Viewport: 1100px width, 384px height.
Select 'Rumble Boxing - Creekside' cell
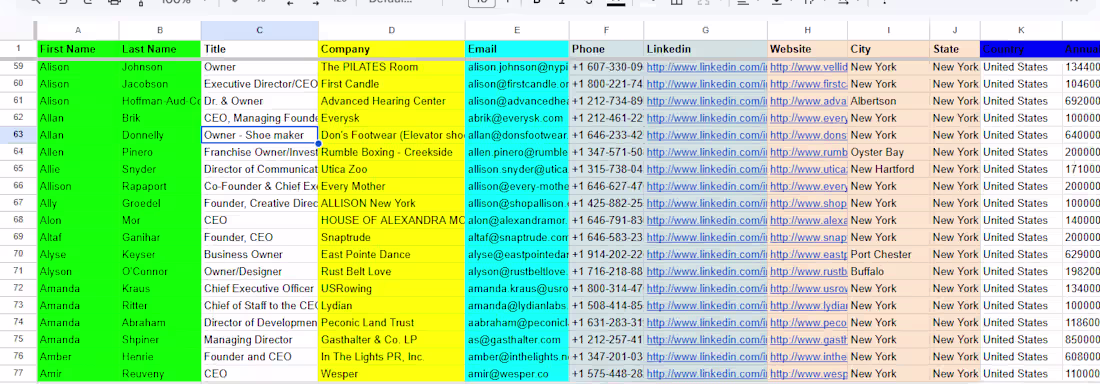[391, 152]
